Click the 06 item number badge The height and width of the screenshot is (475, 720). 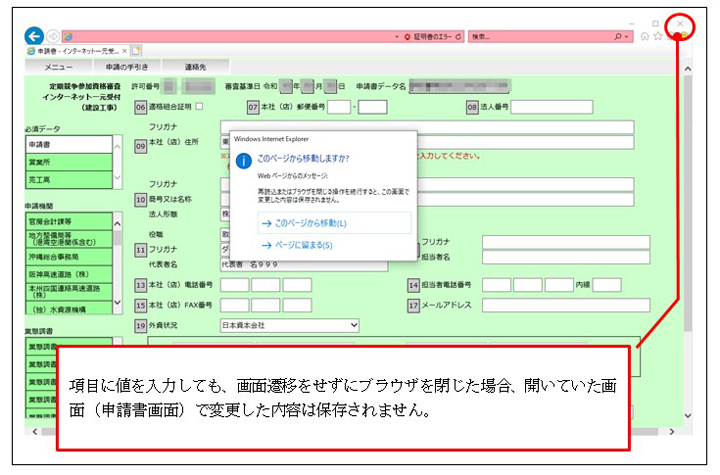(140, 106)
